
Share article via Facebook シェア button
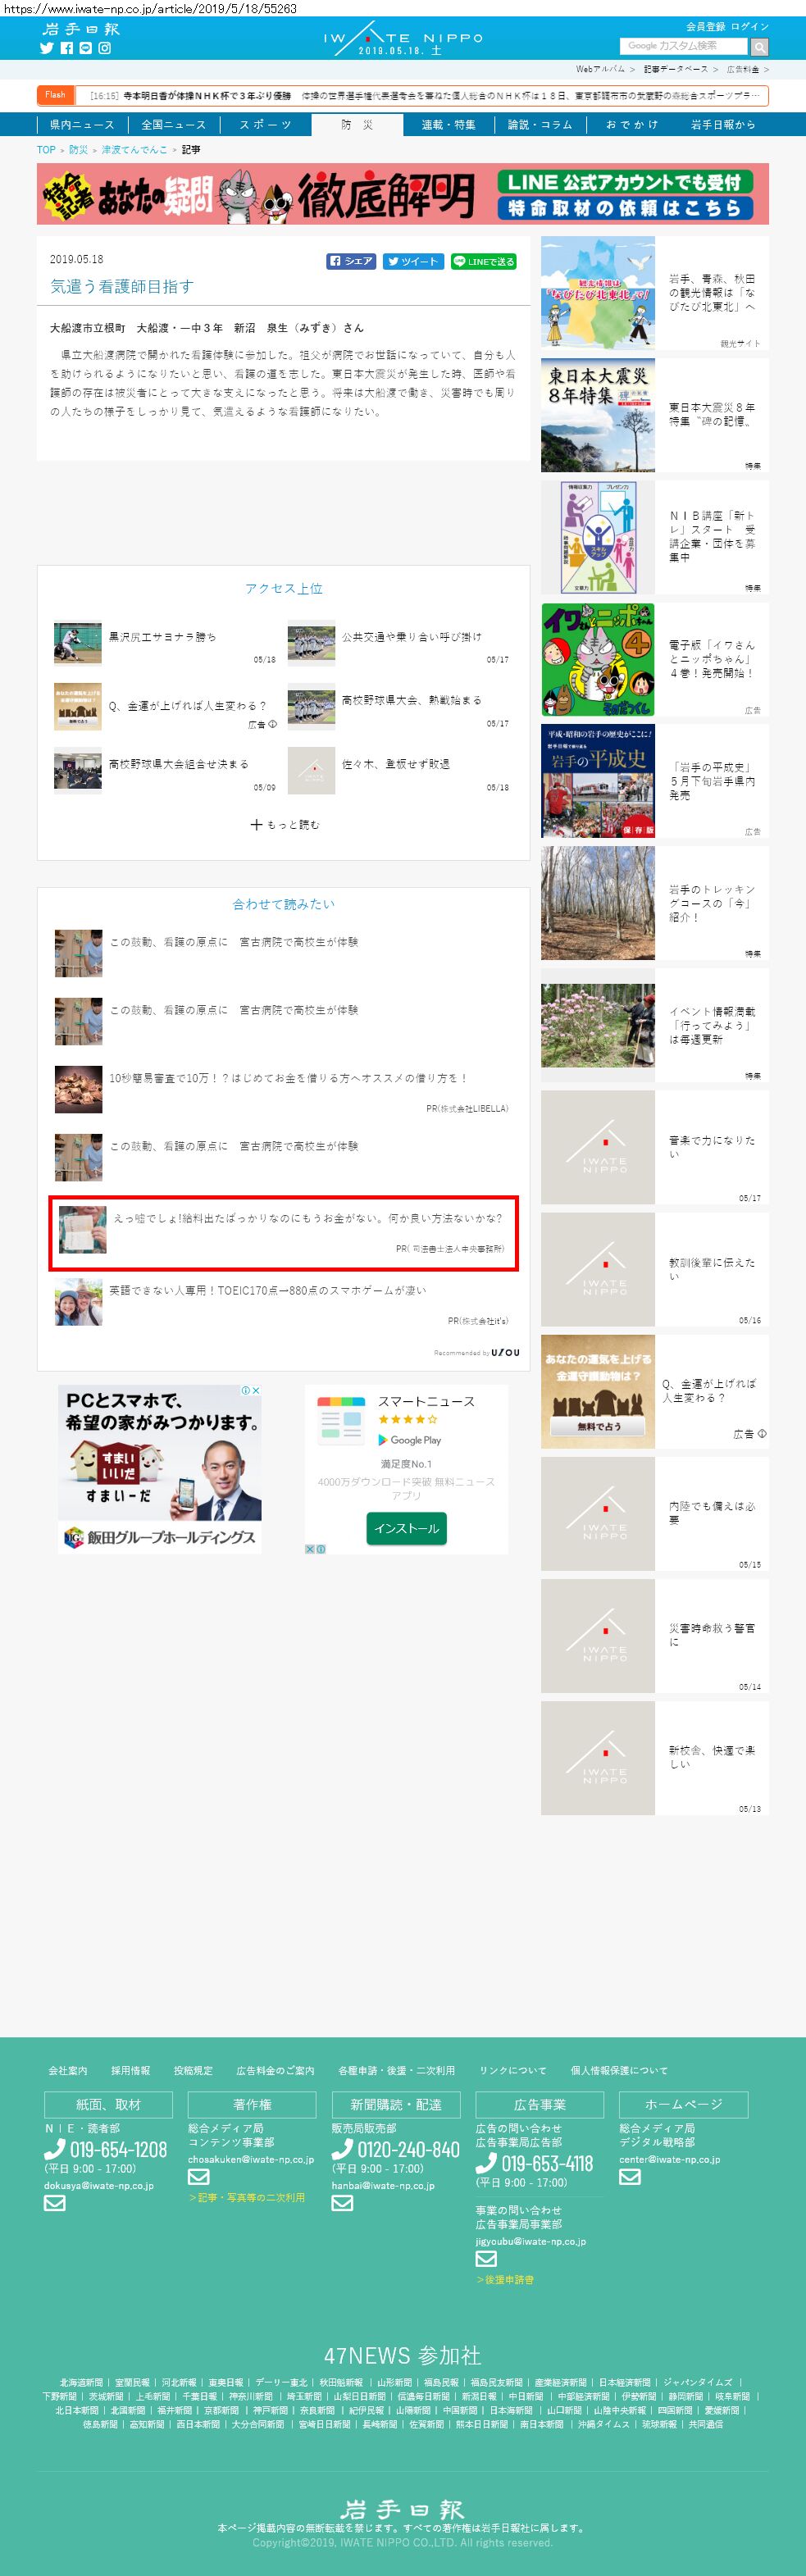point(351,261)
